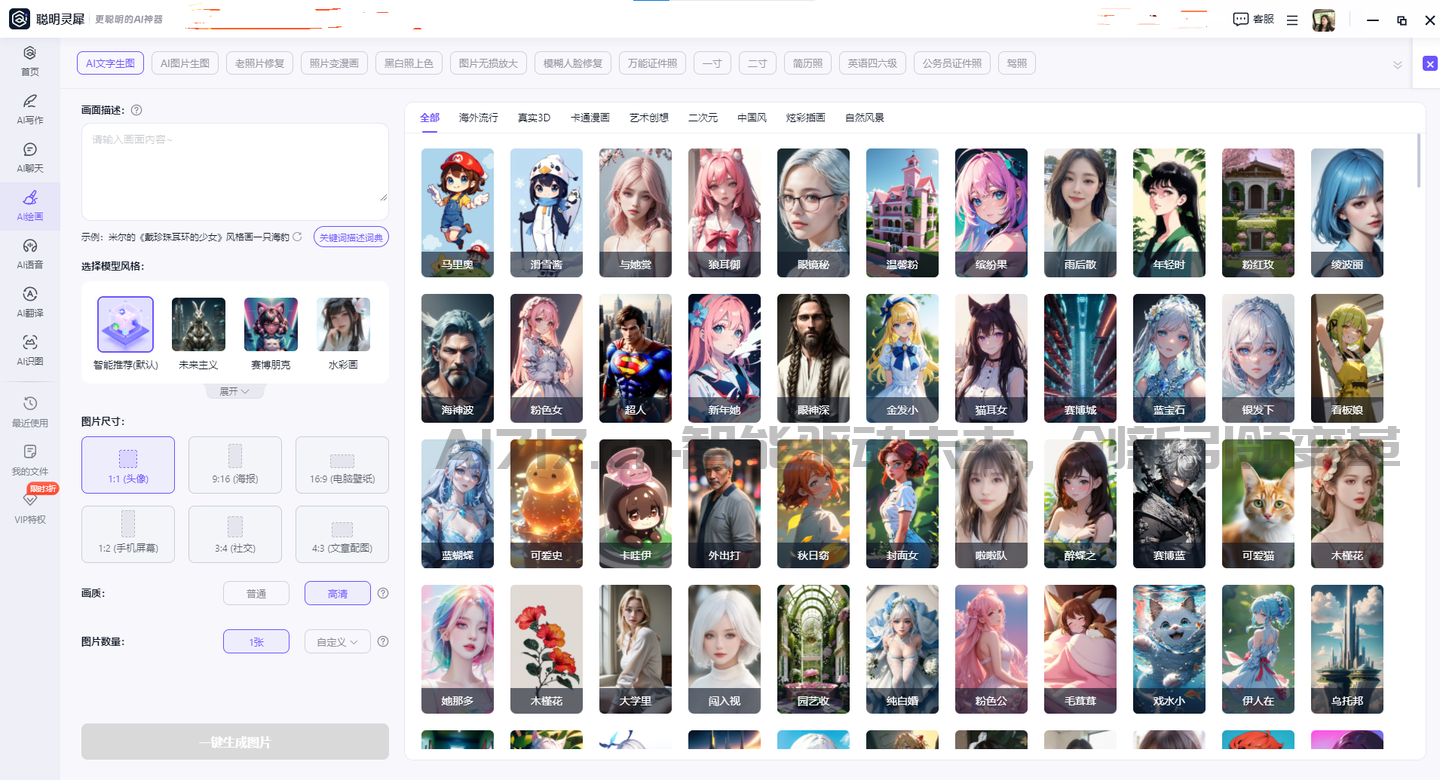Expand the top toolbar chevron
Viewport: 1440px width, 780px height.
tap(1397, 64)
